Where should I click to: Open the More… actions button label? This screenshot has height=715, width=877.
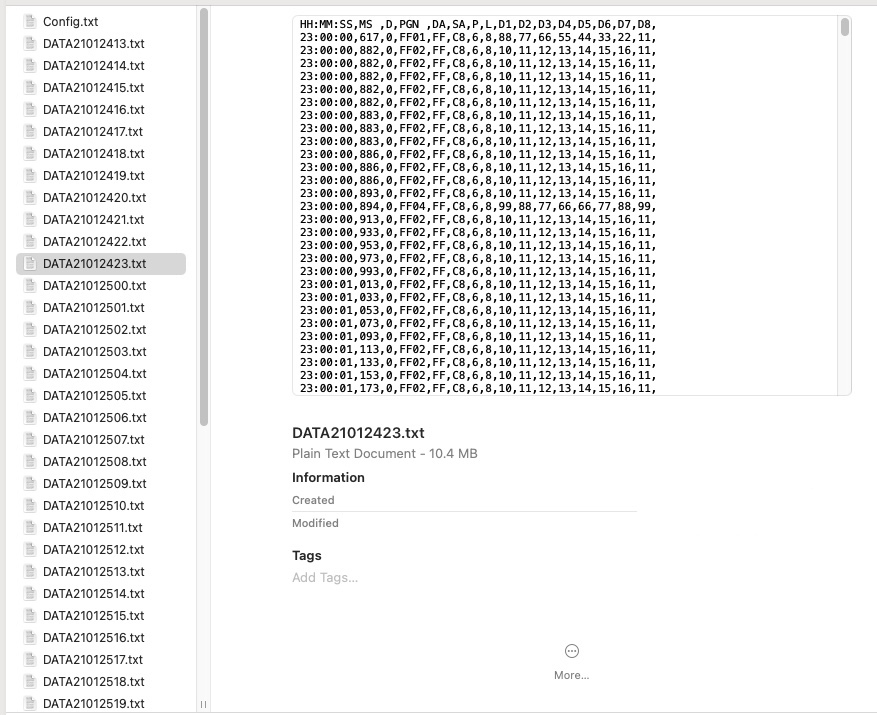[x=572, y=676]
